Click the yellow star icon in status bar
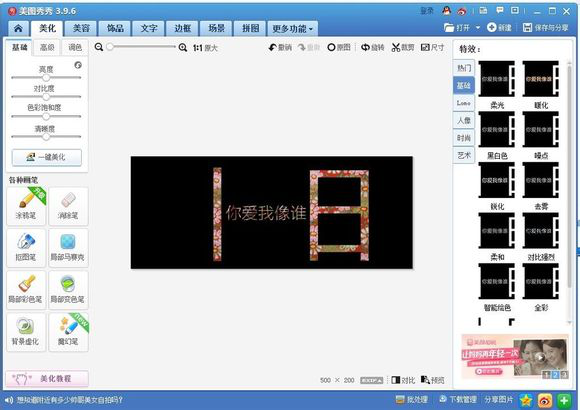 point(526,400)
